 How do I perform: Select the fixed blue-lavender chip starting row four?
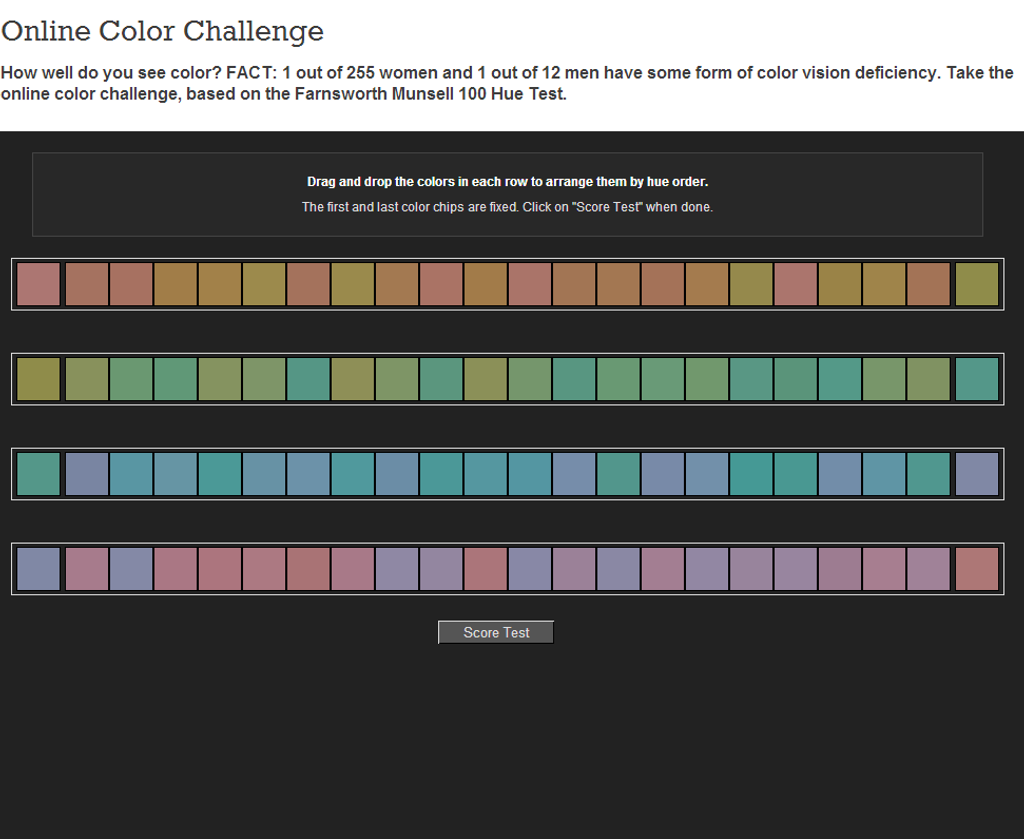[38, 569]
